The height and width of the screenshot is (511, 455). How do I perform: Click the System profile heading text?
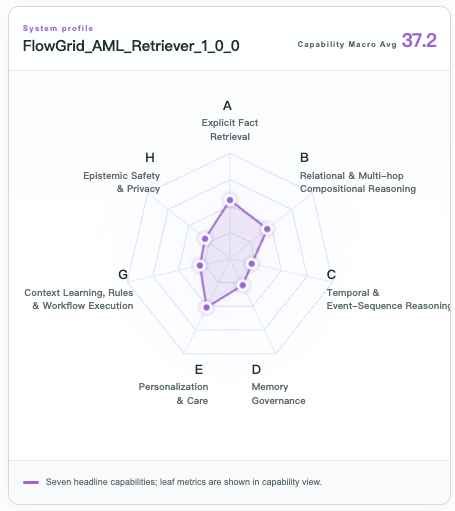[x=58, y=28]
